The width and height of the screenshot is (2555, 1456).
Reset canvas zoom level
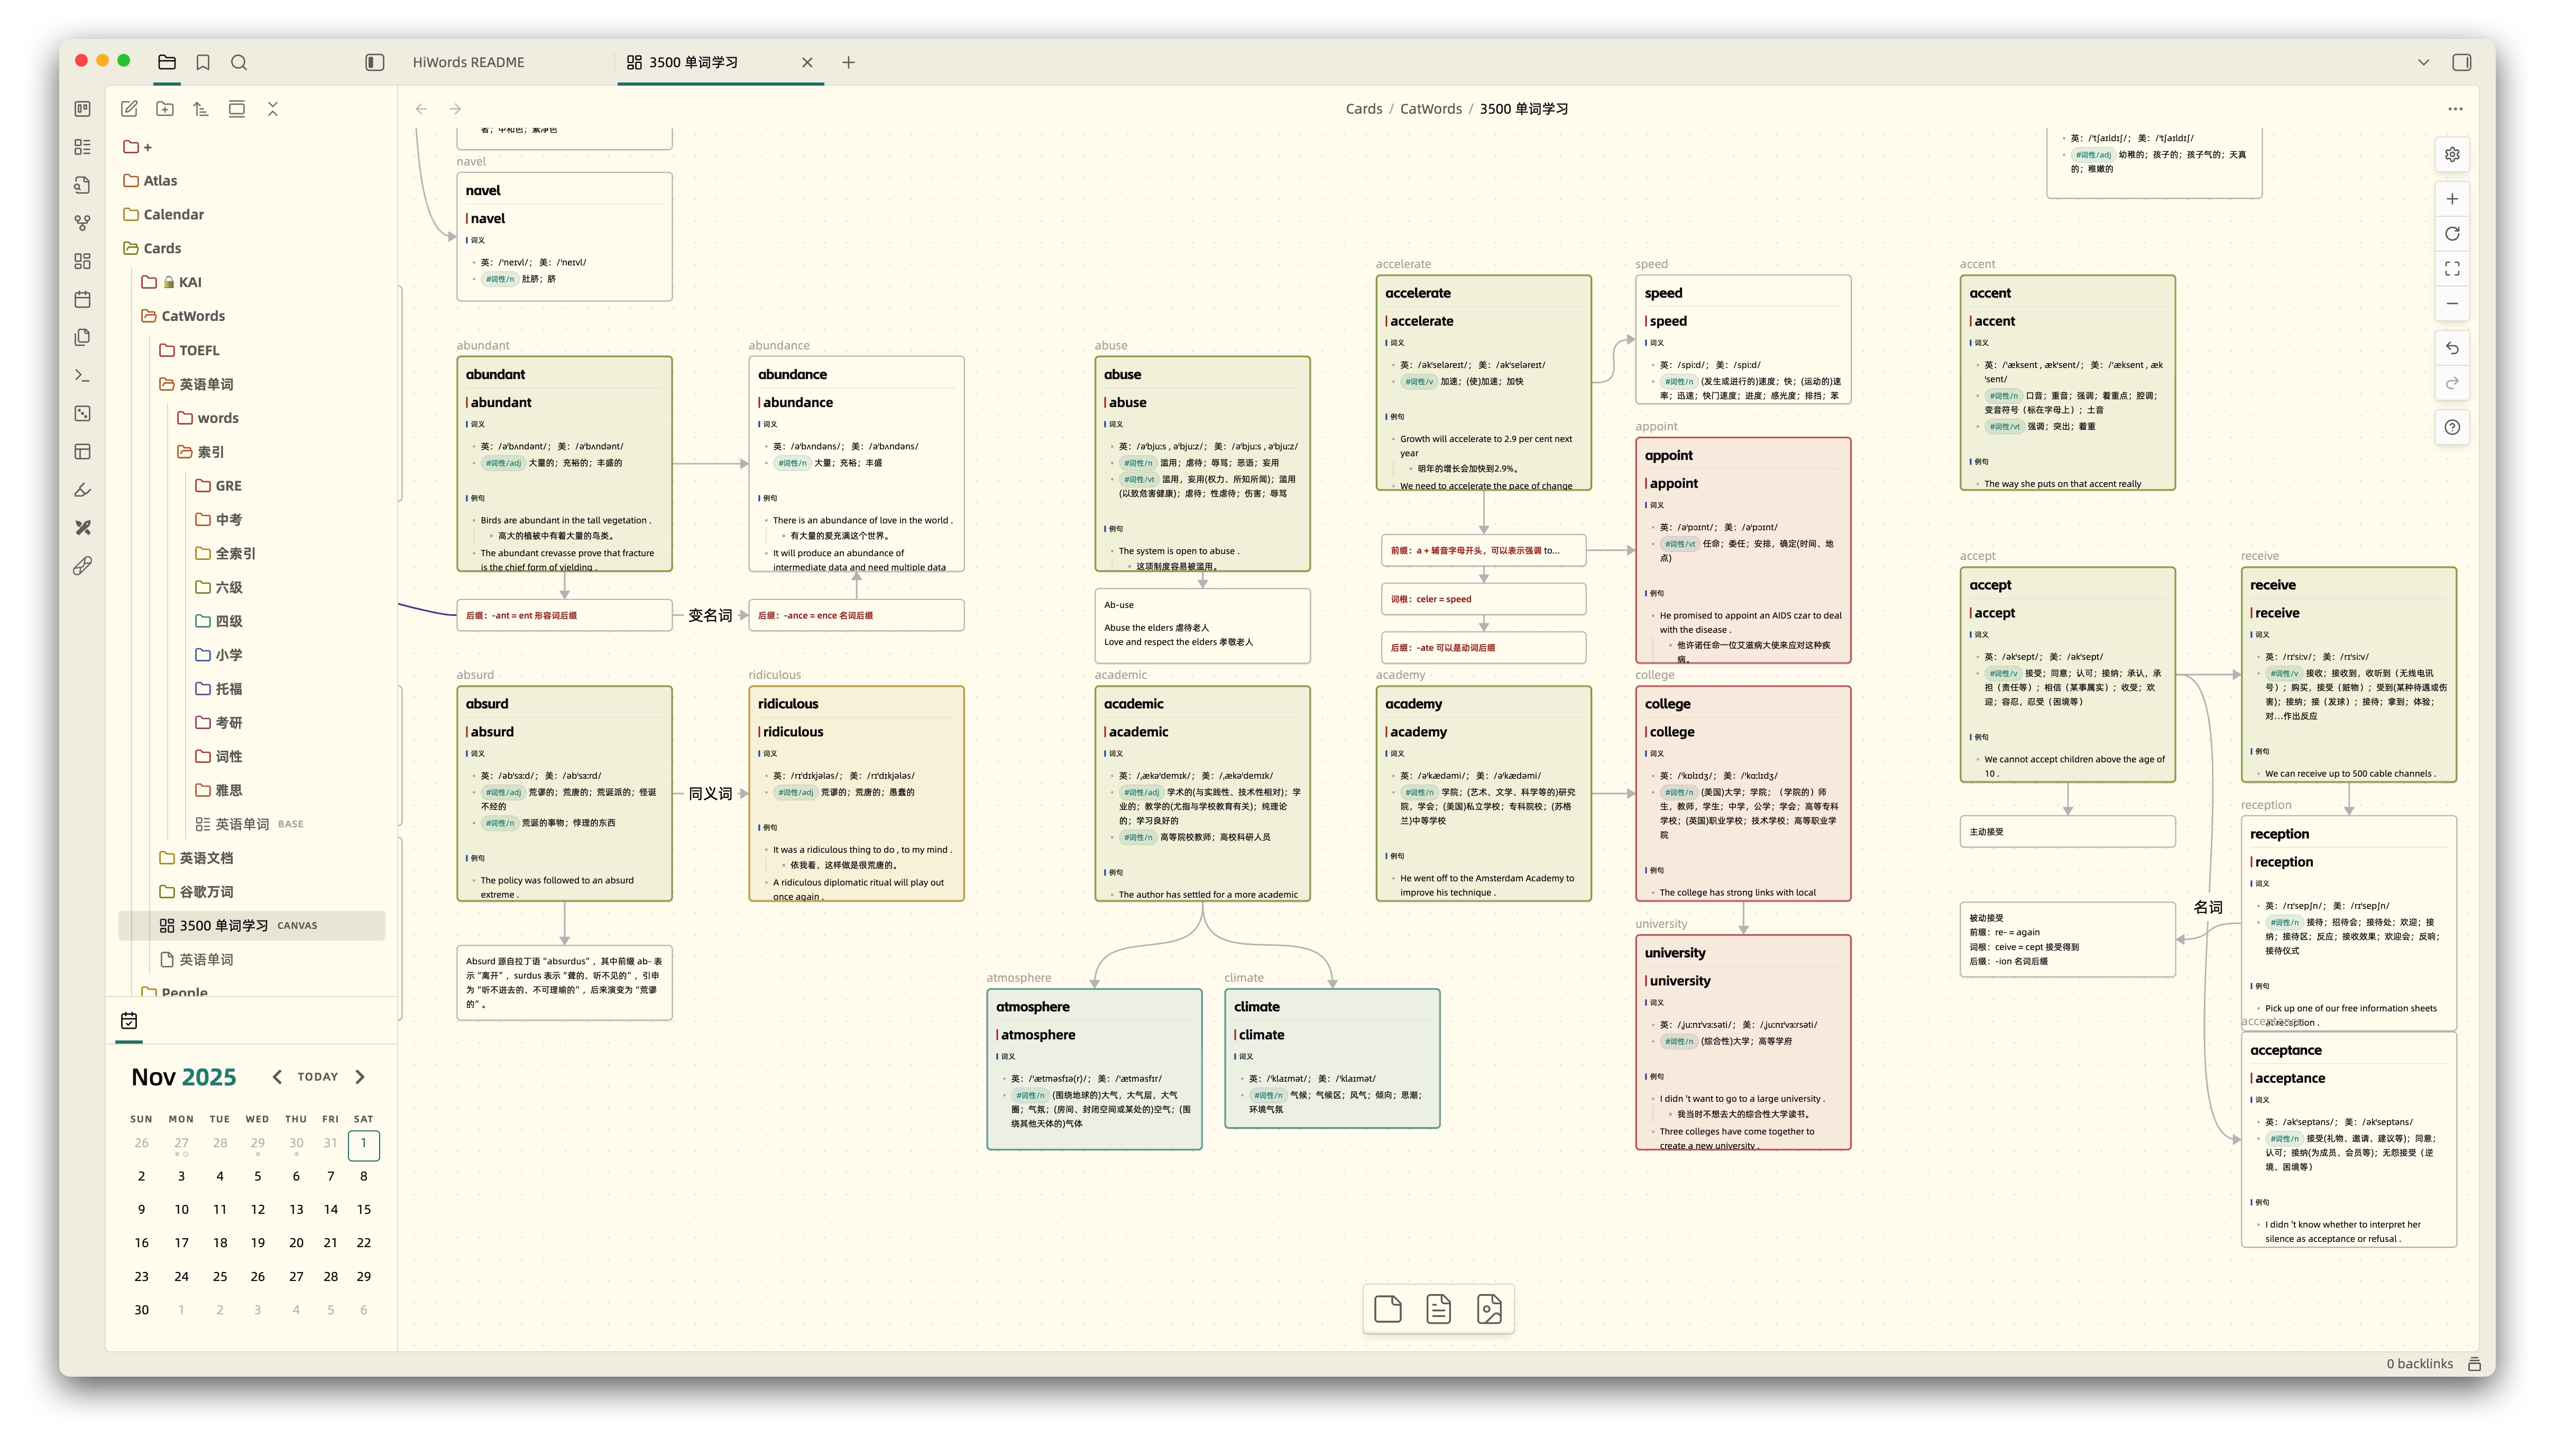(2451, 234)
